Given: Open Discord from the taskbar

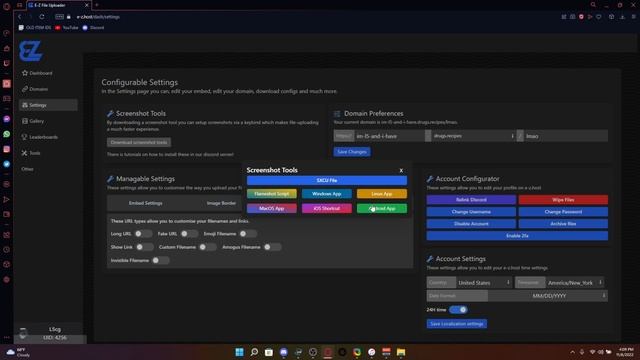Looking at the screenshot, I should 284,352.
